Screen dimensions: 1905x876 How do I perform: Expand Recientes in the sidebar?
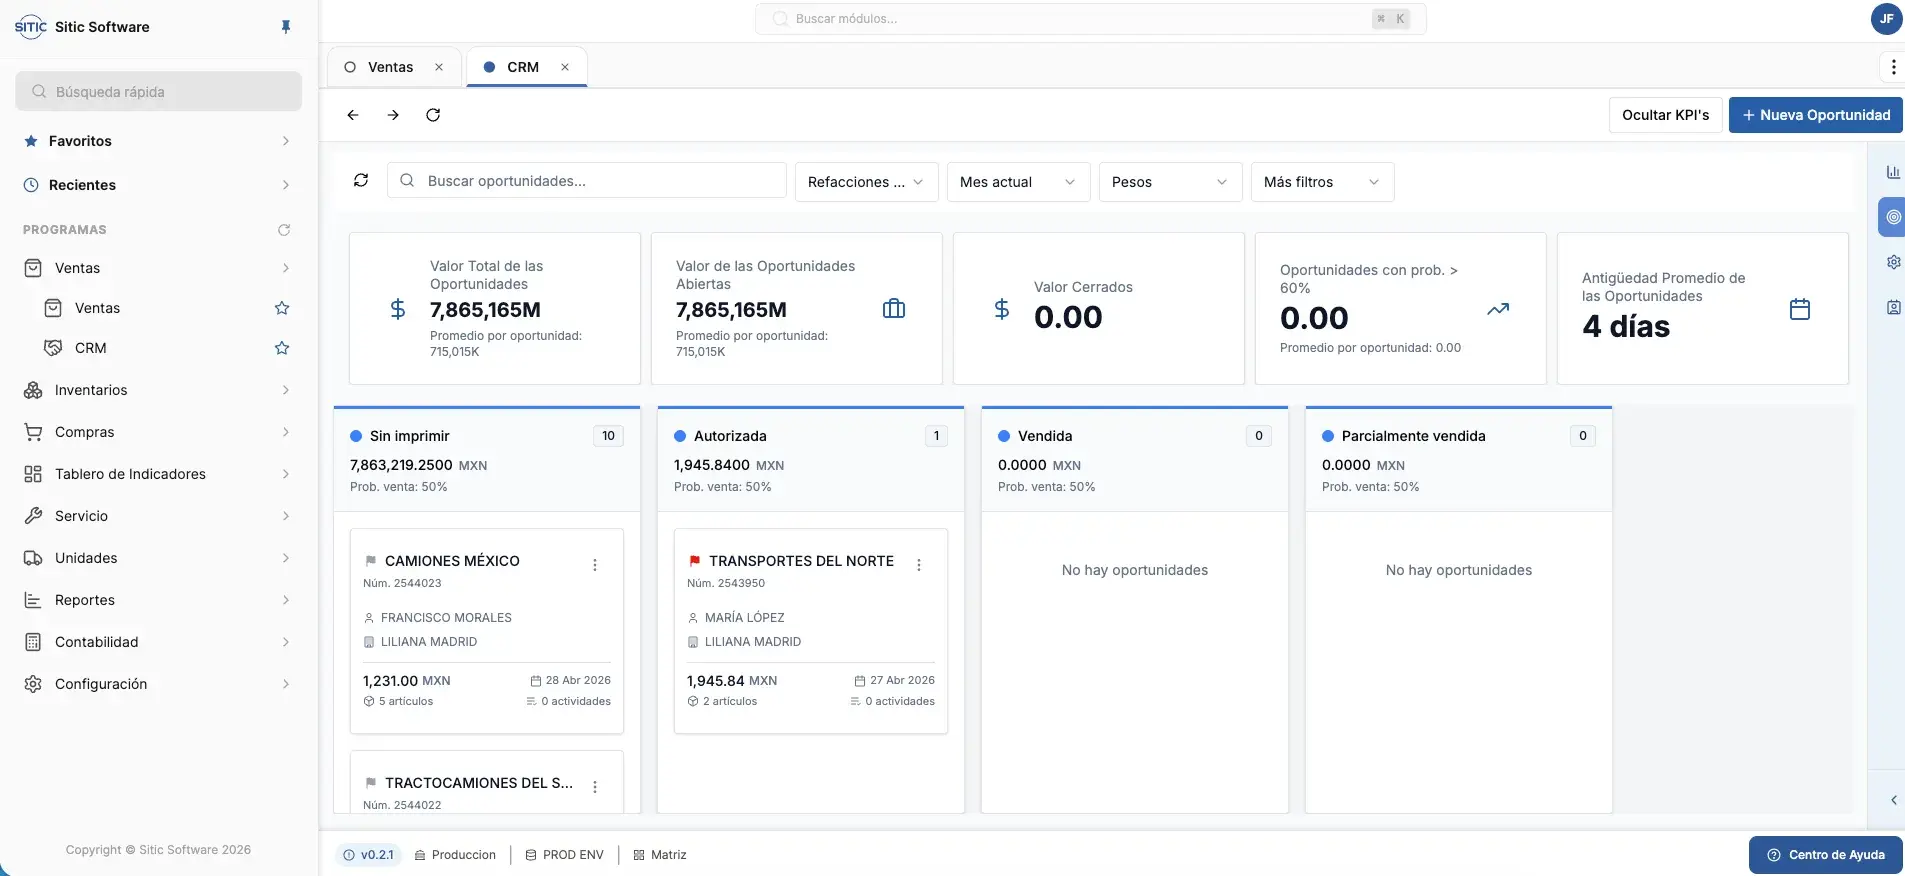pyautogui.click(x=158, y=185)
